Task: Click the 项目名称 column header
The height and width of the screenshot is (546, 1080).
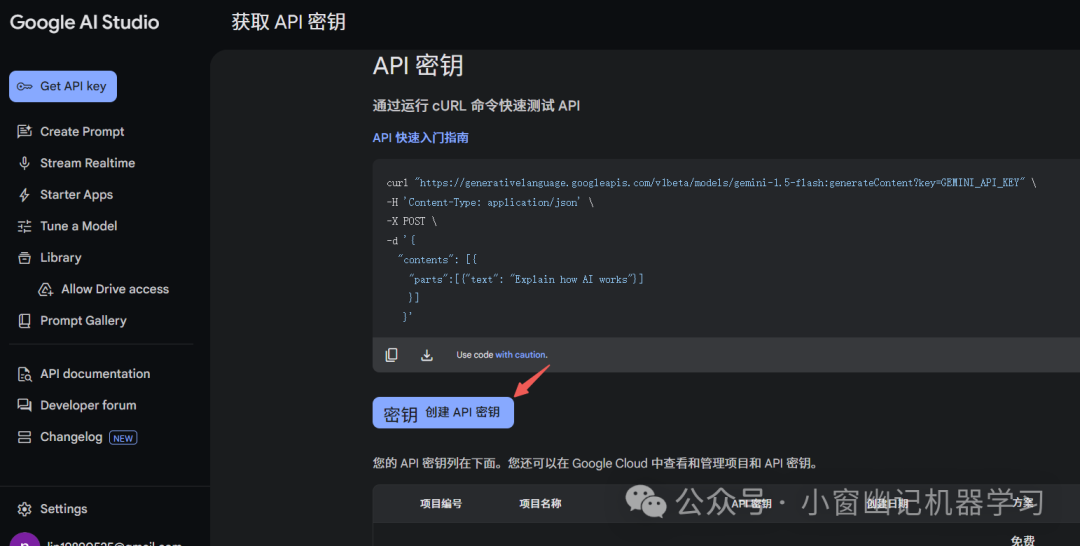Action: pyautogui.click(x=540, y=503)
